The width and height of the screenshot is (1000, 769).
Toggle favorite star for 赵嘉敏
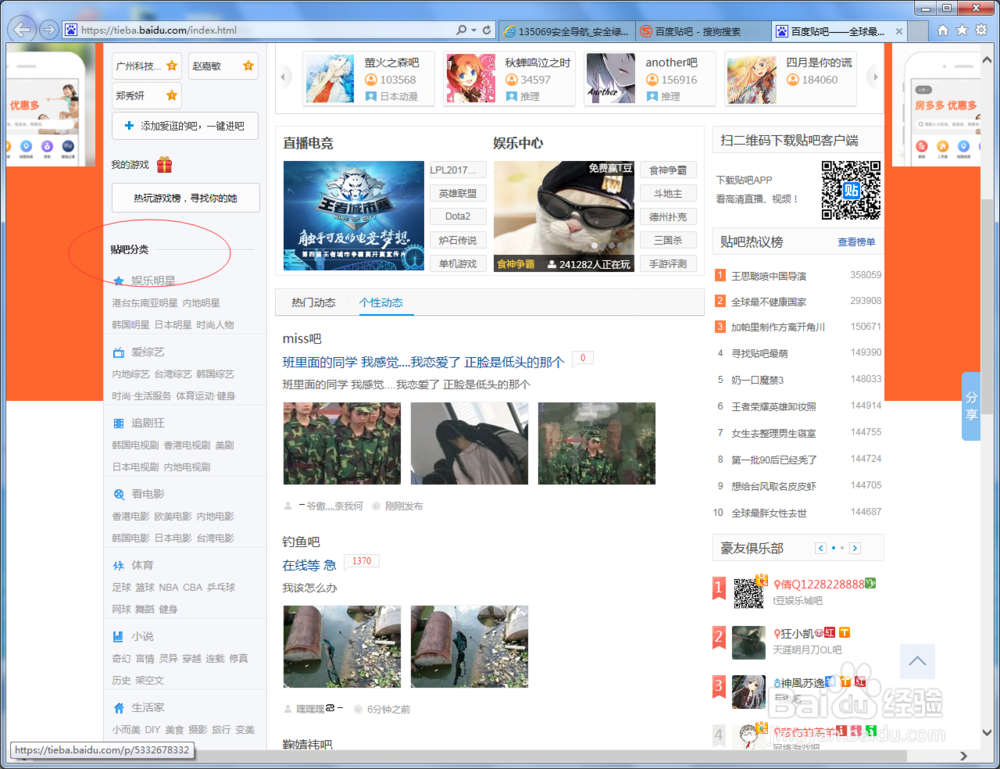pyautogui.click(x=248, y=66)
